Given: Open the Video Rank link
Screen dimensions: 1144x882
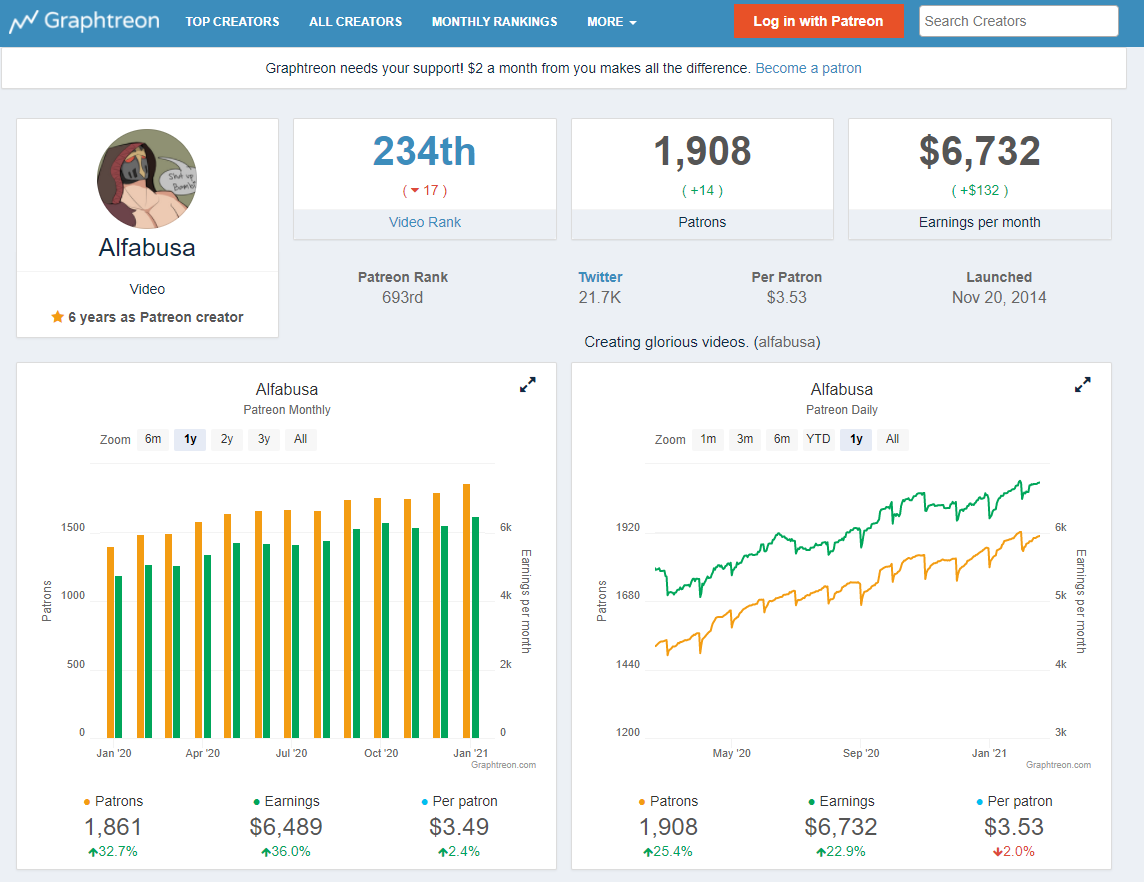Looking at the screenshot, I should (425, 222).
